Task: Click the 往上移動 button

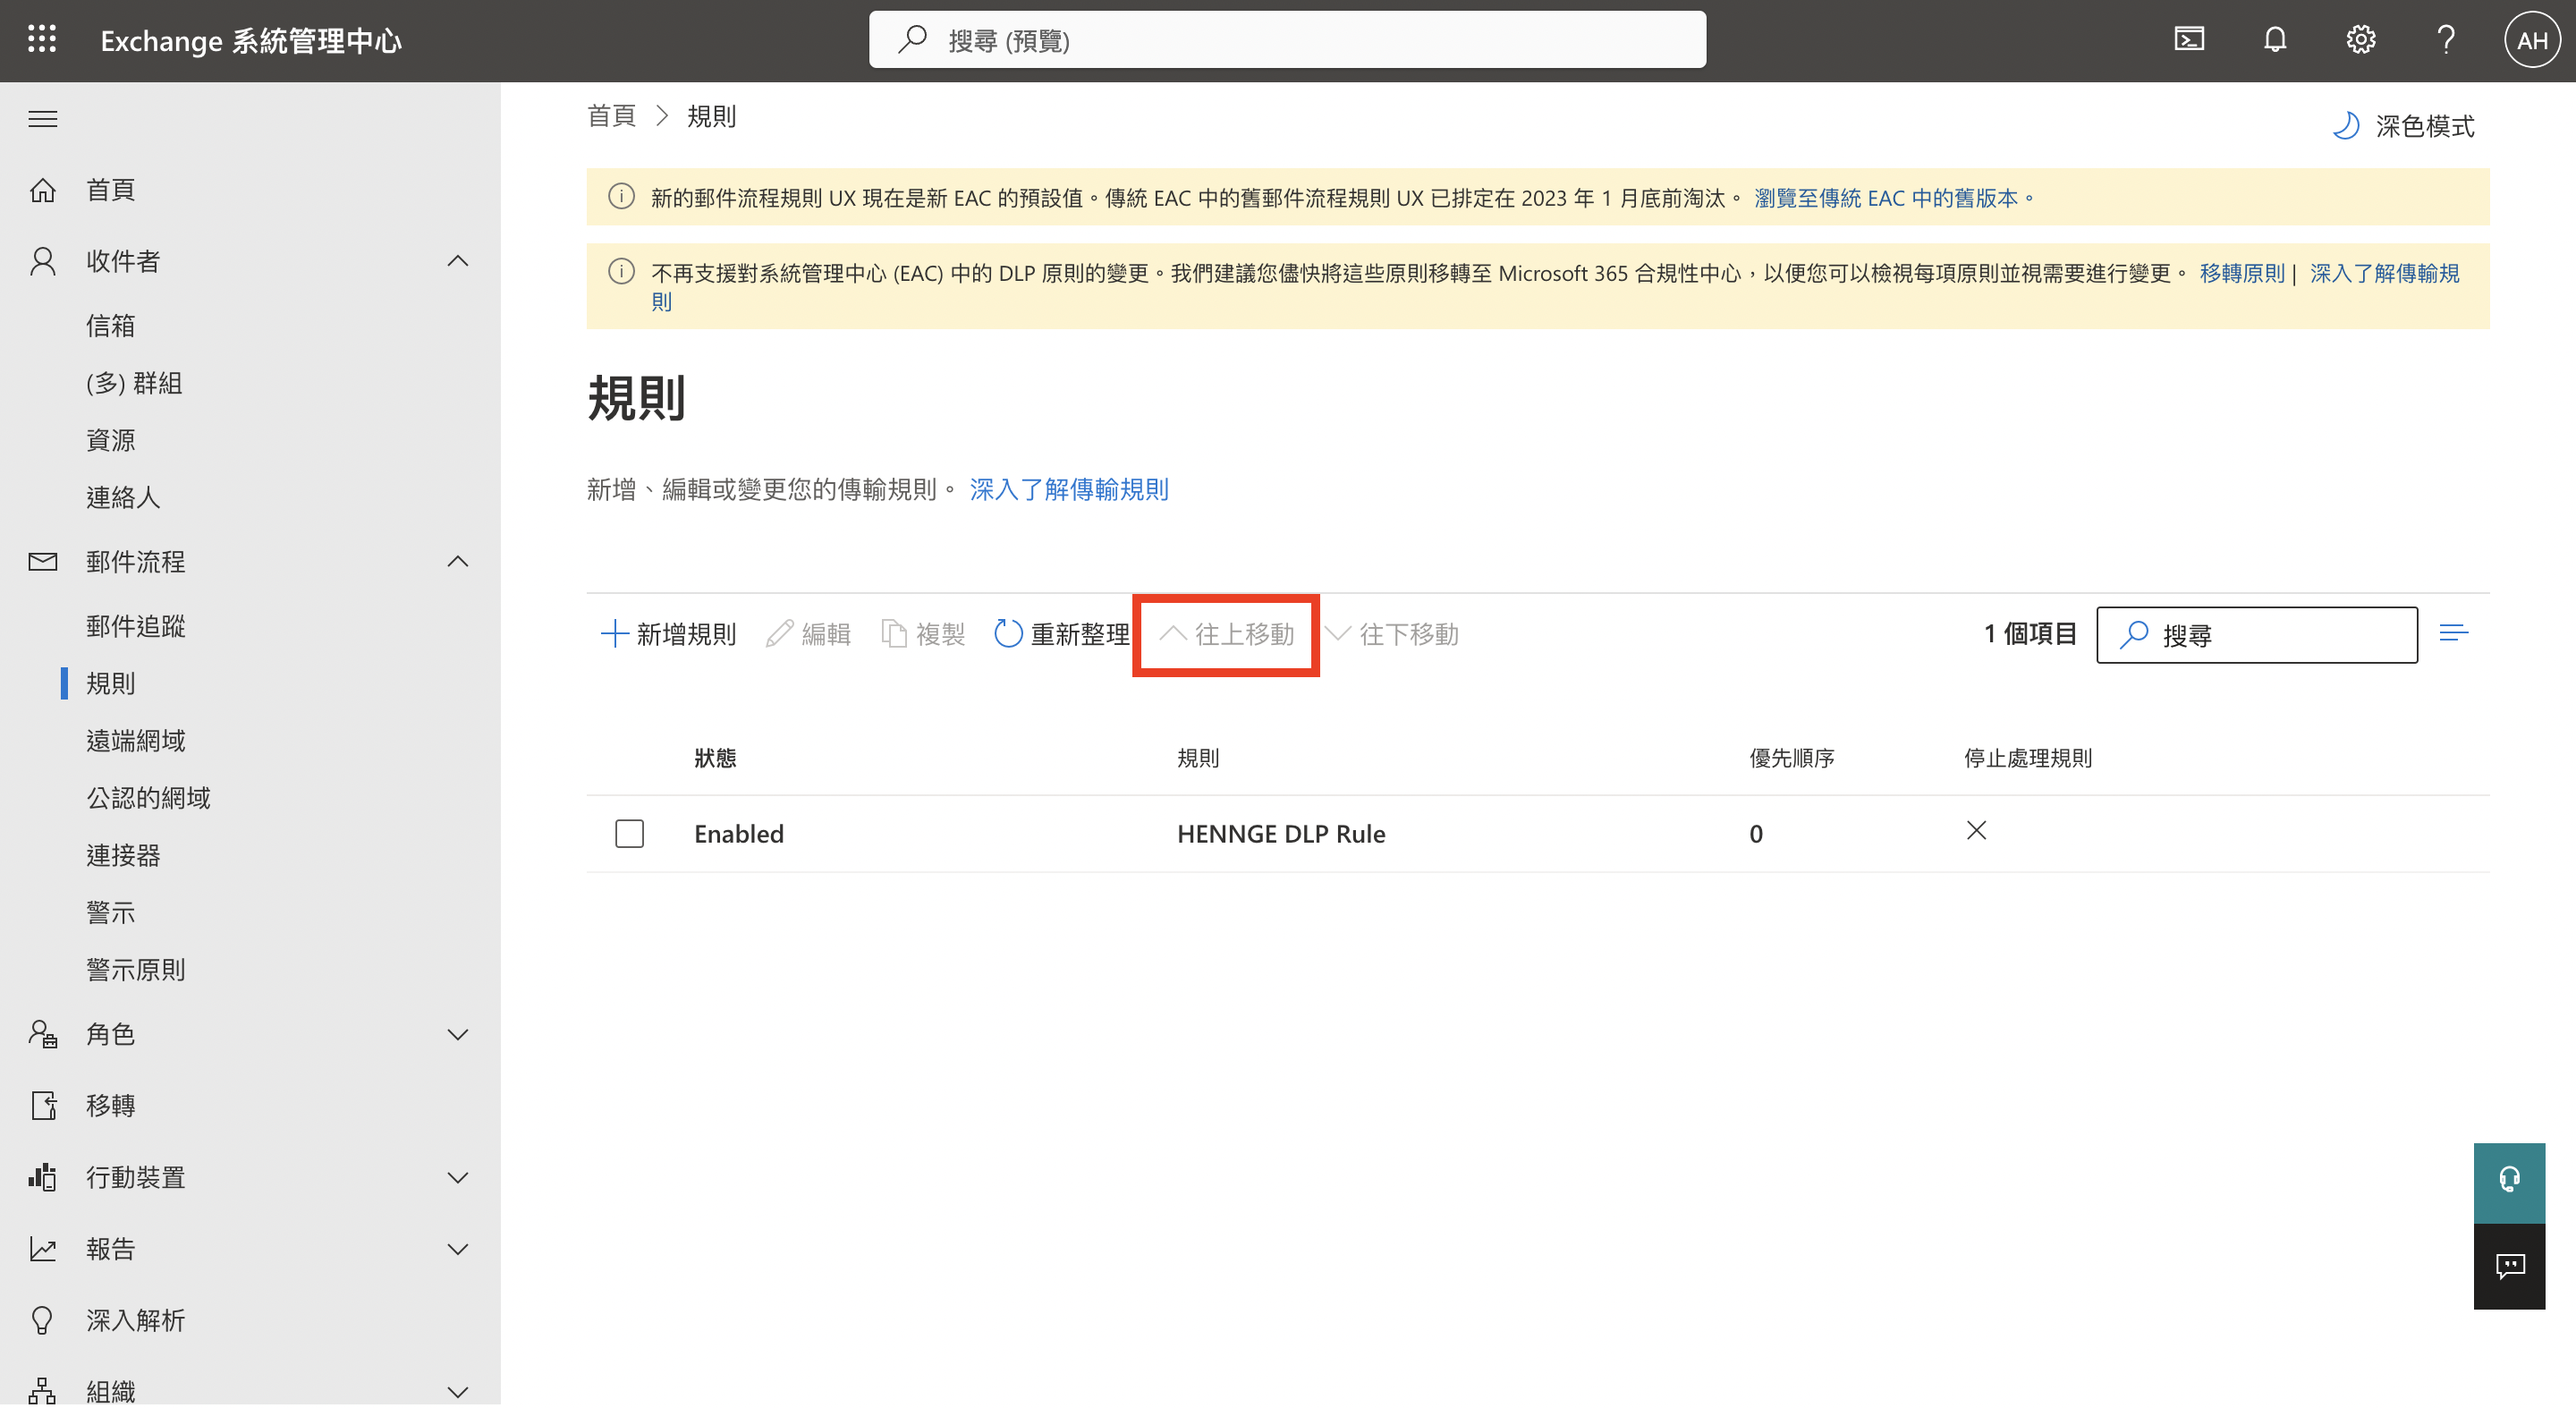Action: (1226, 634)
